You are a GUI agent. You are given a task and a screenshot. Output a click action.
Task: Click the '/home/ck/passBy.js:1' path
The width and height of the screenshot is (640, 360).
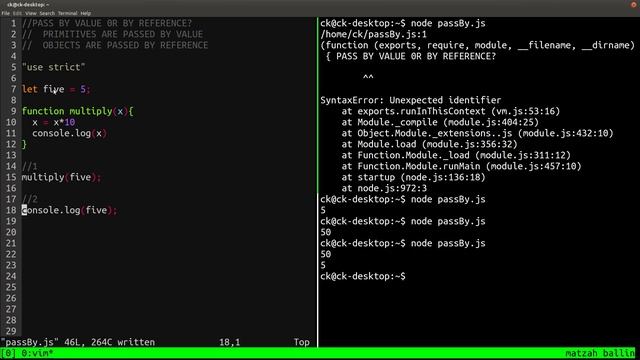tap(373, 34)
